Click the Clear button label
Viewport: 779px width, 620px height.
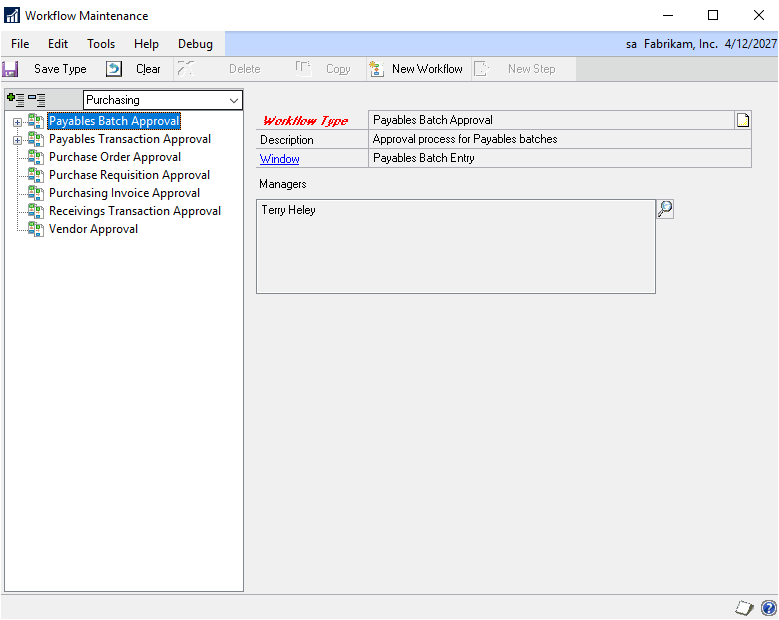coord(148,69)
